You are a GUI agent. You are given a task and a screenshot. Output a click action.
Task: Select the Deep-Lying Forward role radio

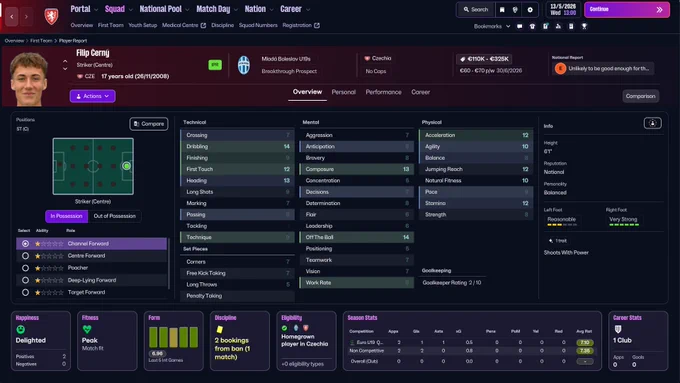pyautogui.click(x=25, y=280)
